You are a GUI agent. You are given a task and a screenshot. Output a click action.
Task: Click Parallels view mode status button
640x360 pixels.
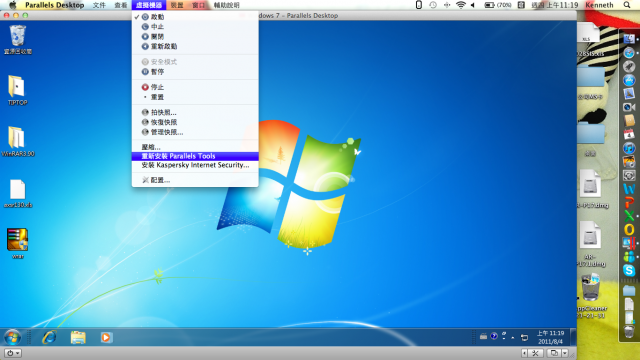[x=553, y=353]
